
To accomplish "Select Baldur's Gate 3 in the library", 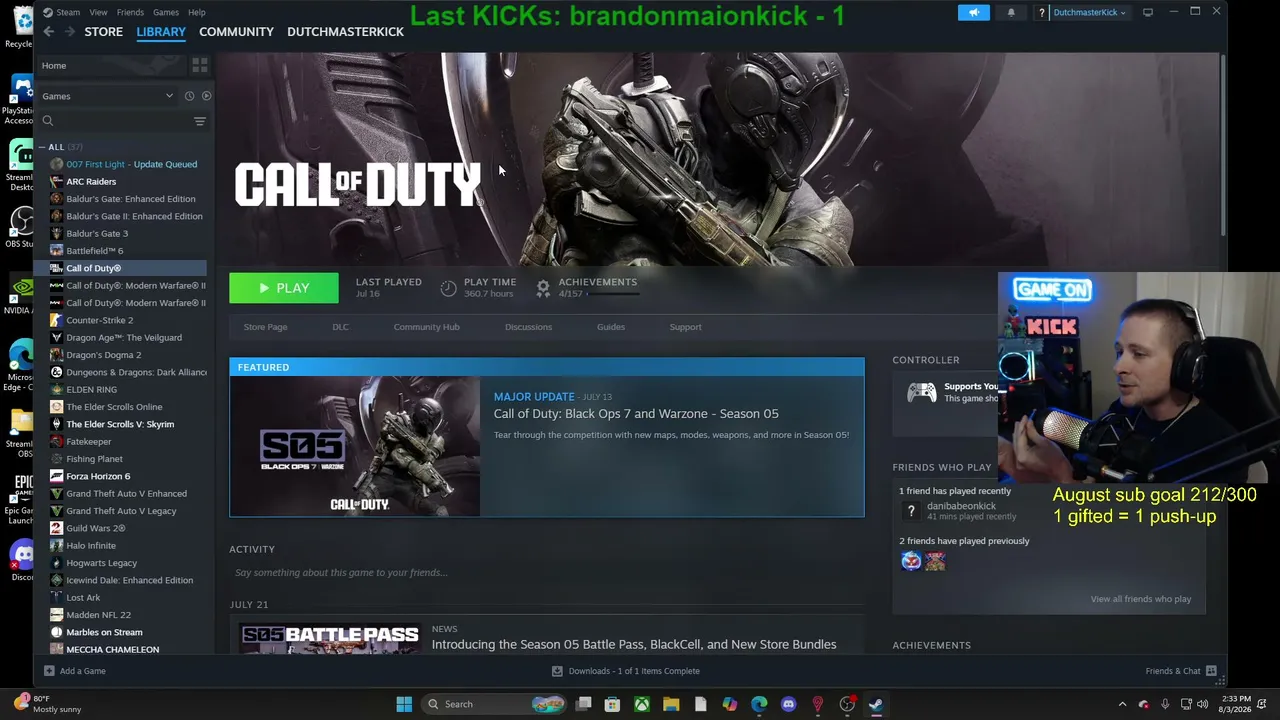I will pos(97,234).
